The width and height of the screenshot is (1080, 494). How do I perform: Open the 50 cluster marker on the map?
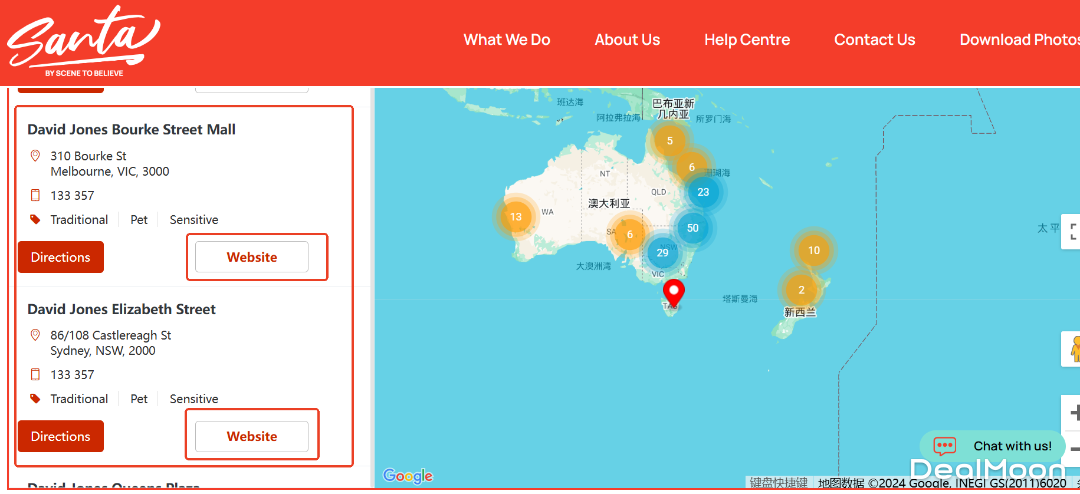coord(692,228)
